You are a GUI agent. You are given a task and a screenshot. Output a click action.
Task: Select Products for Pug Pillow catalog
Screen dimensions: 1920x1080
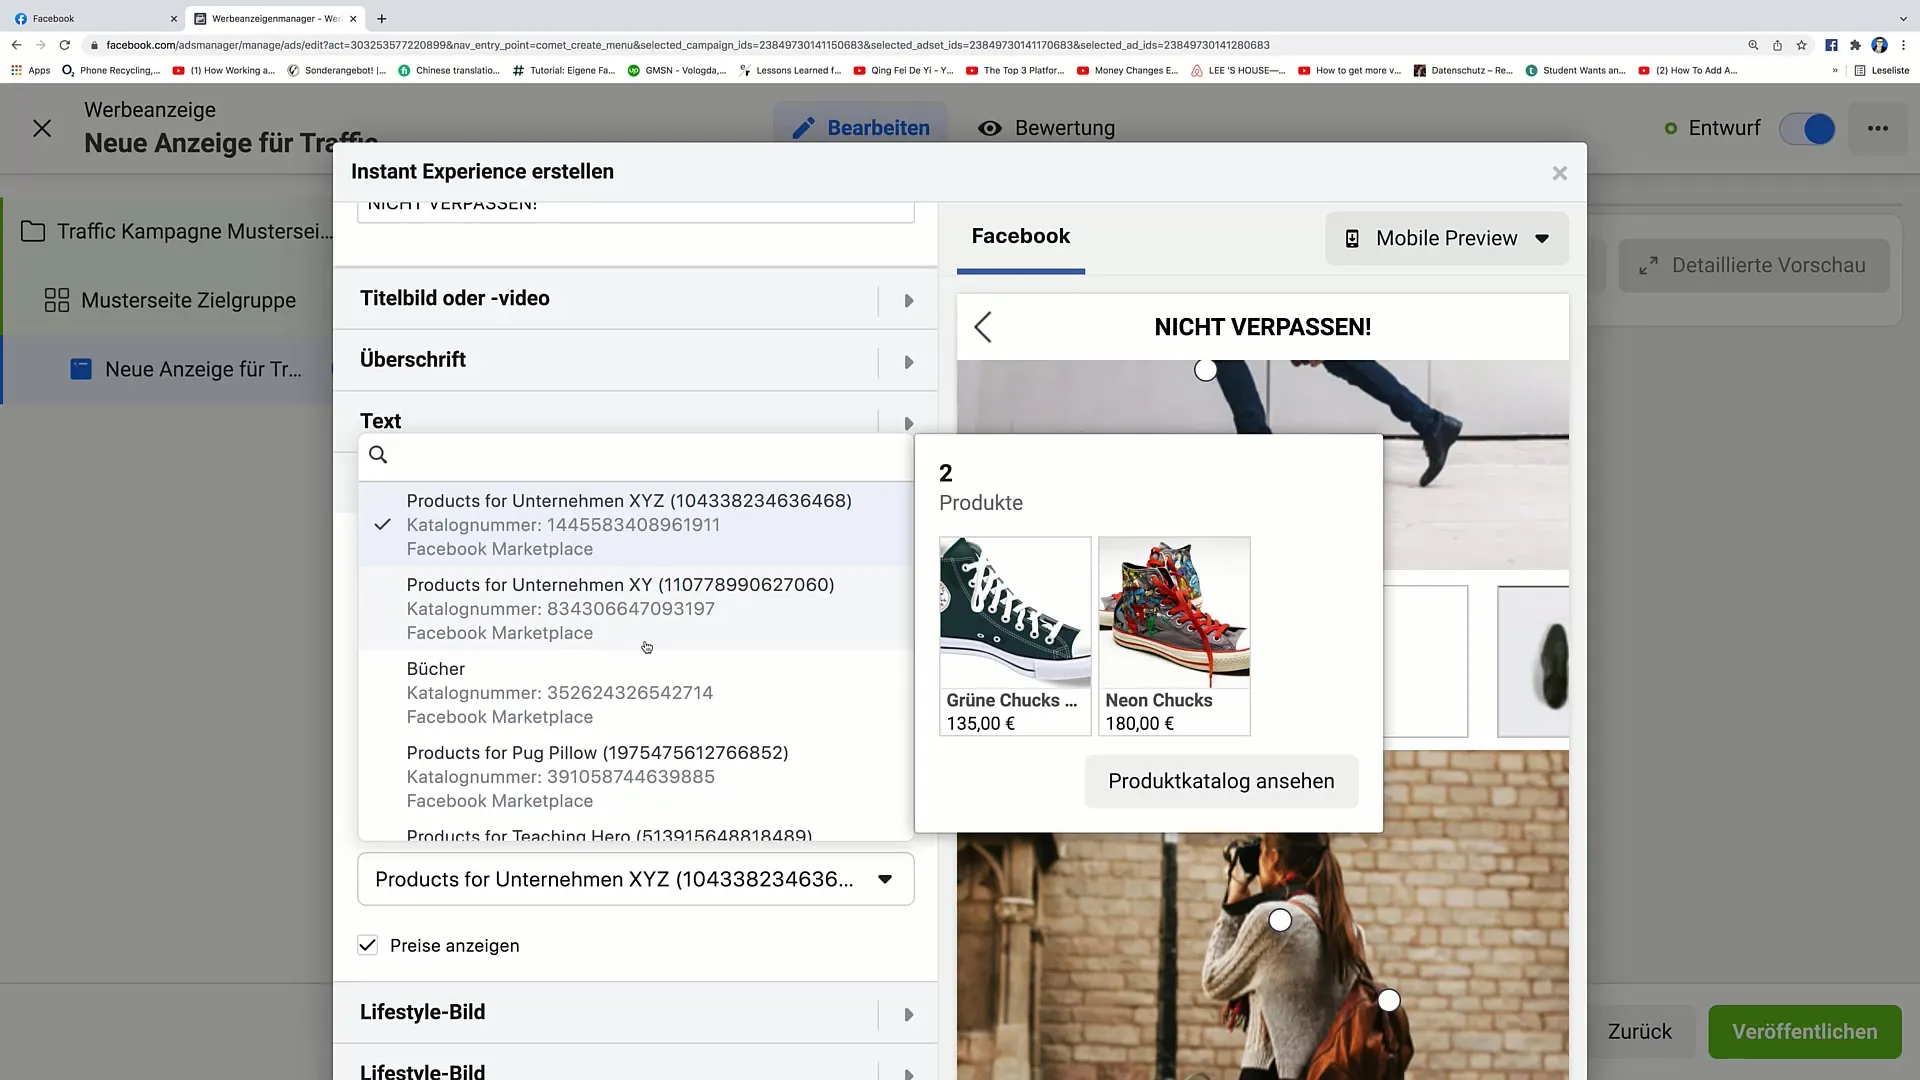[x=636, y=776]
